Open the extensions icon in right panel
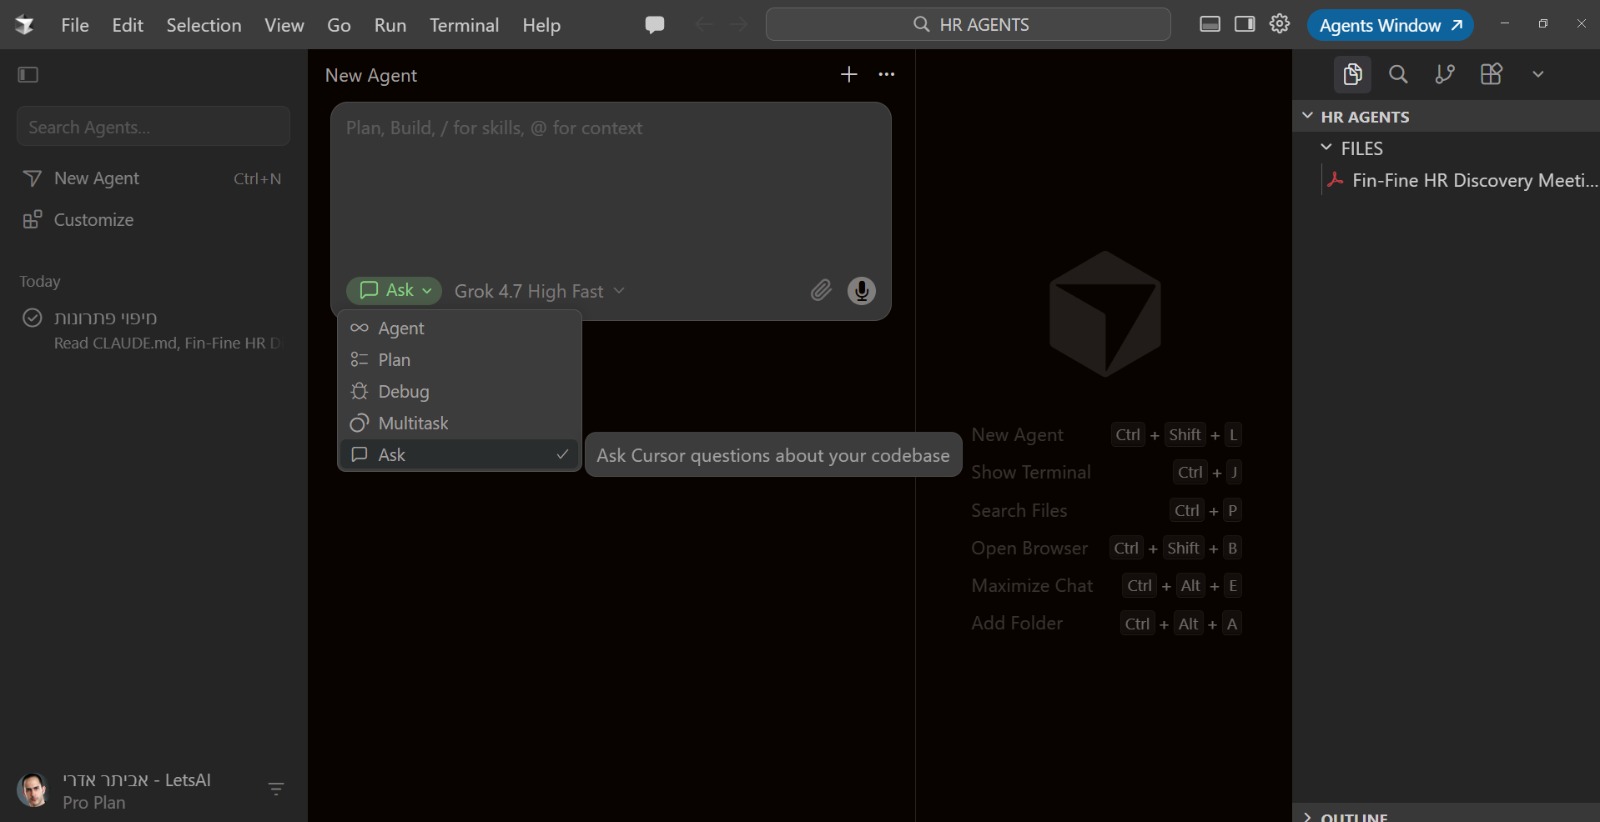 tap(1491, 74)
